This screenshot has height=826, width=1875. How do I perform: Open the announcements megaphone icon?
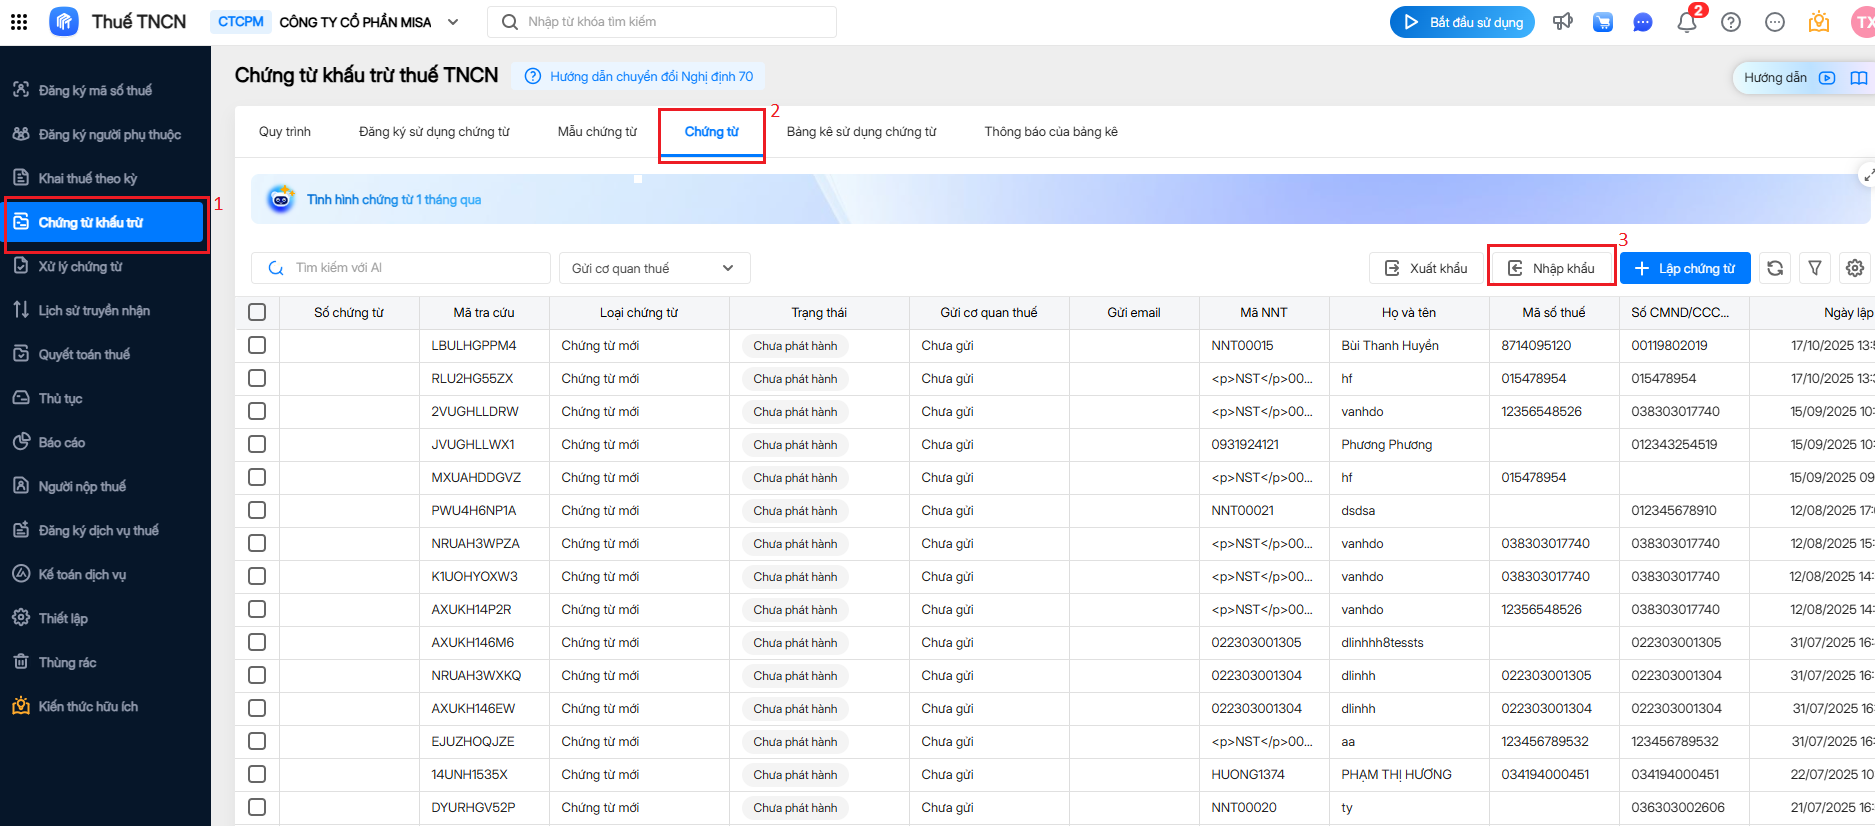click(x=1562, y=22)
